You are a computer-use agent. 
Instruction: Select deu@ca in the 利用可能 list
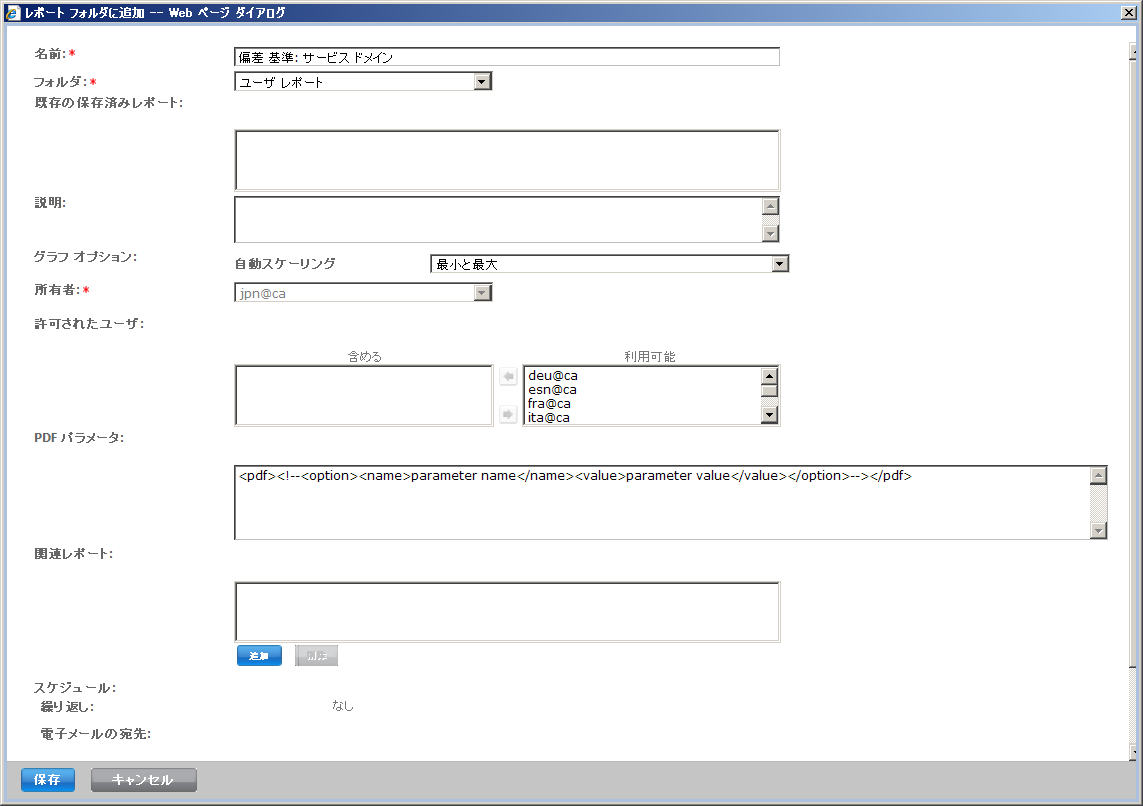point(553,375)
